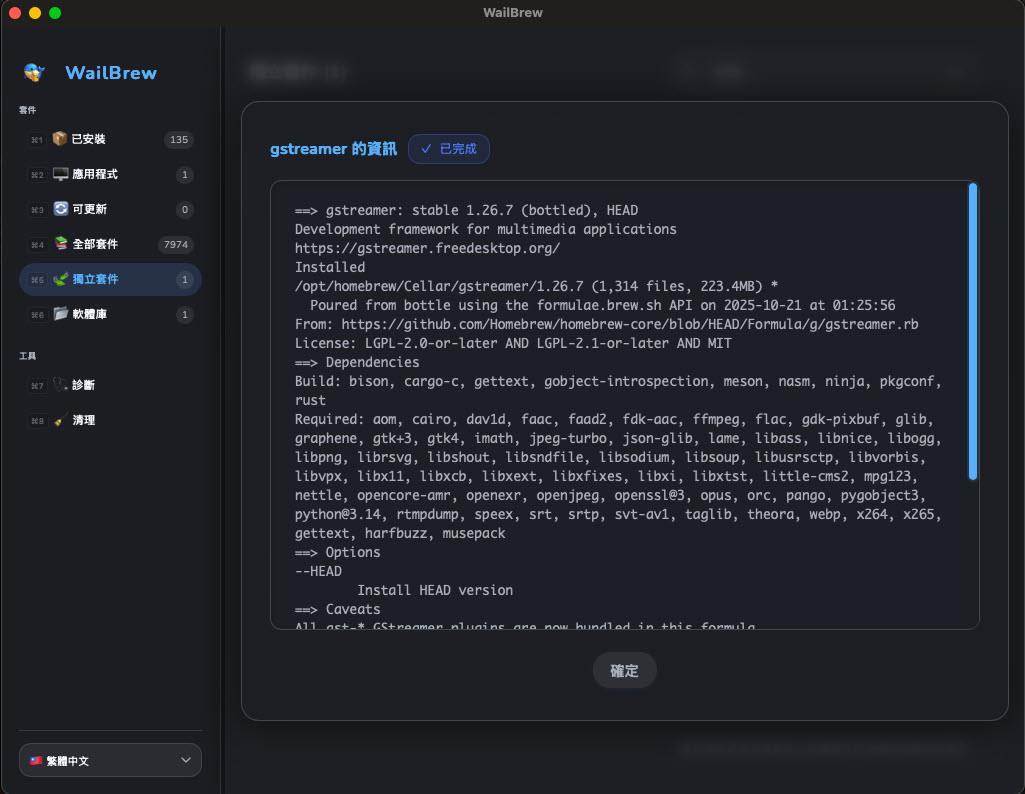Click the 135 count badge
Viewport: 1025px width, 794px height.
pos(179,140)
